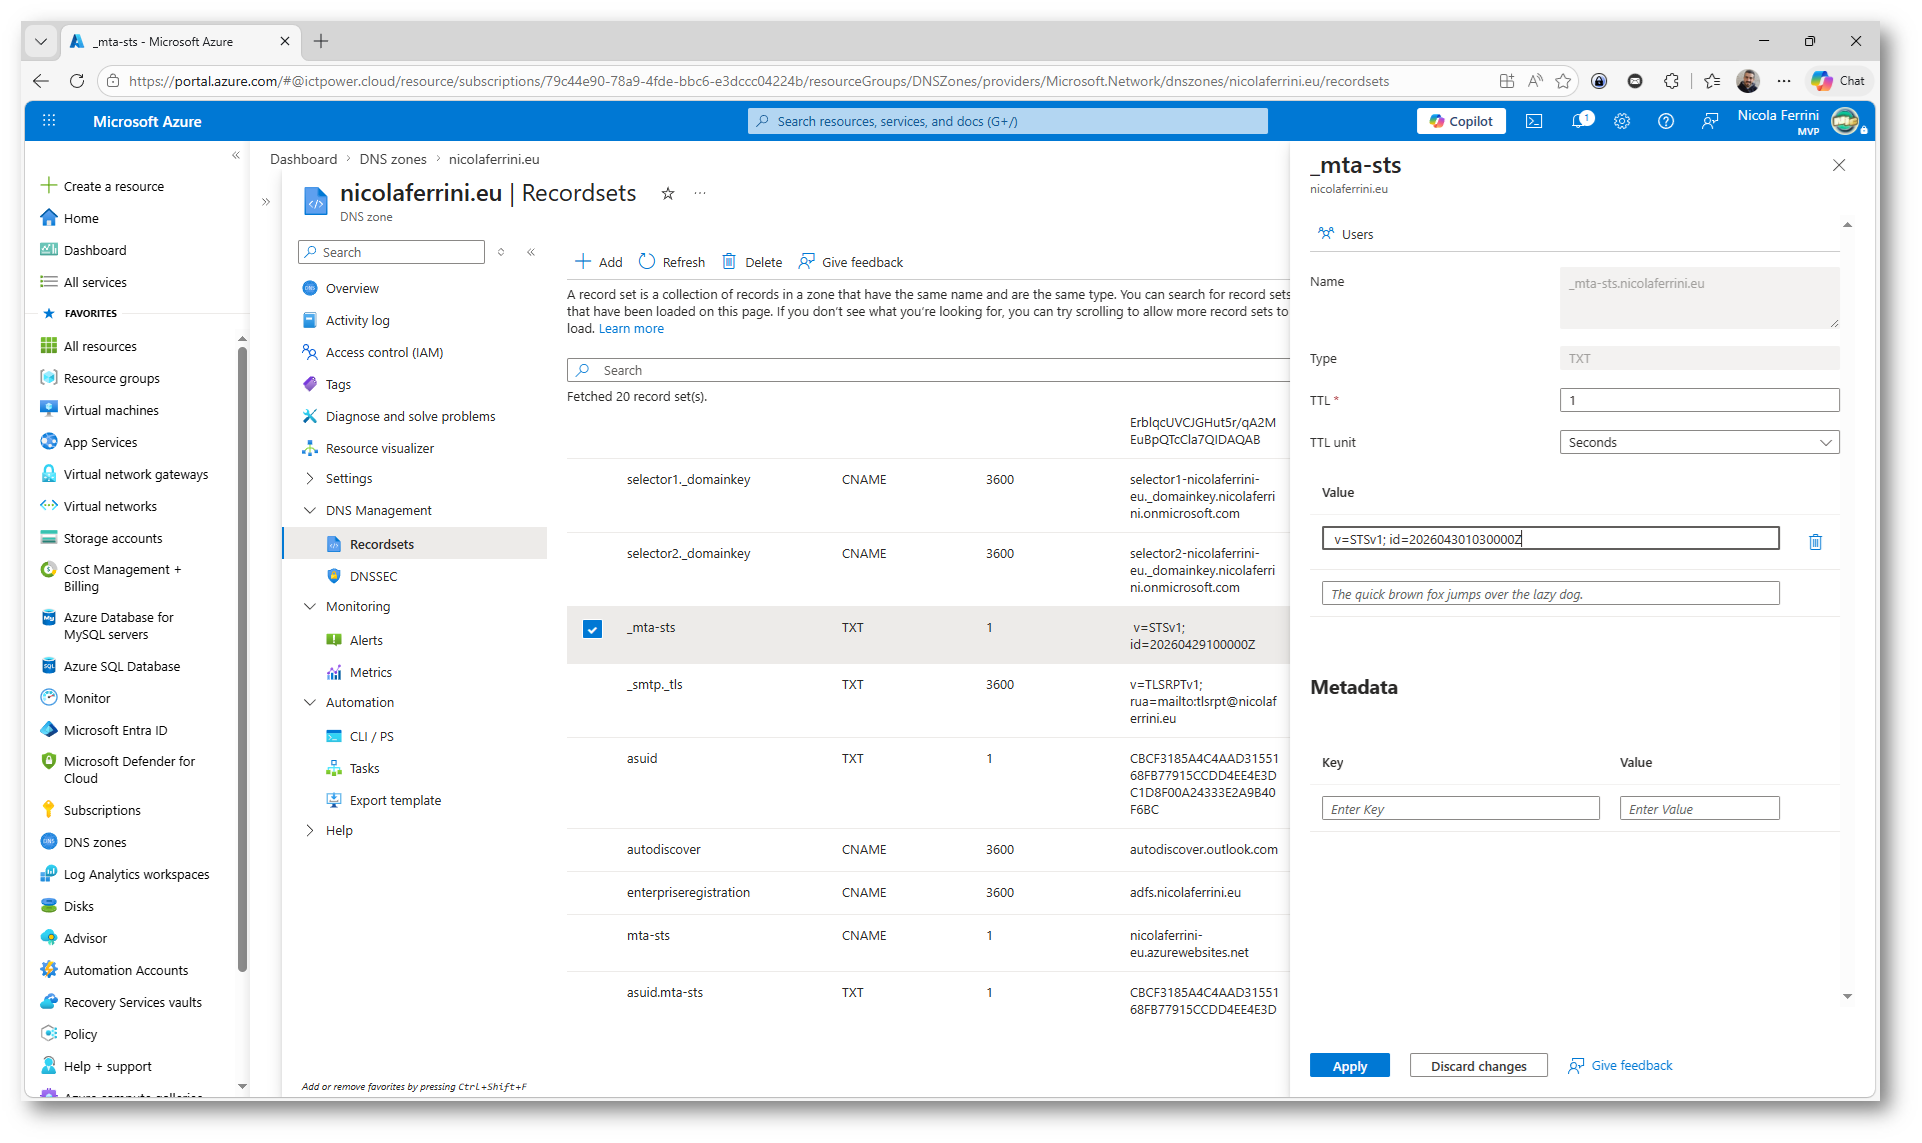Image resolution: width=1922 pixels, height=1143 pixels.
Task: Open notifications bell in Azure header
Action: click(x=1579, y=121)
